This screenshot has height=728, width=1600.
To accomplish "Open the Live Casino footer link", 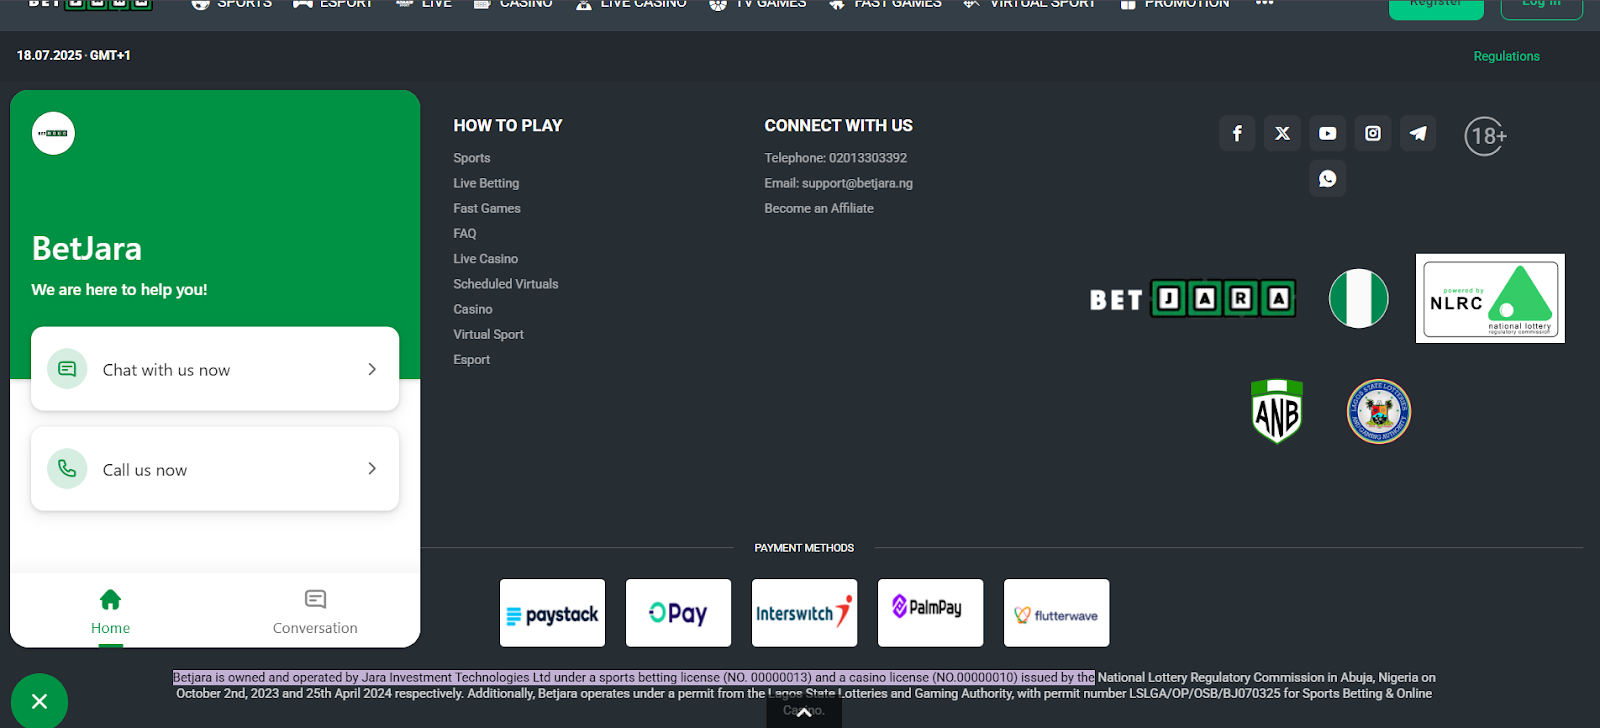I will pos(486,259).
